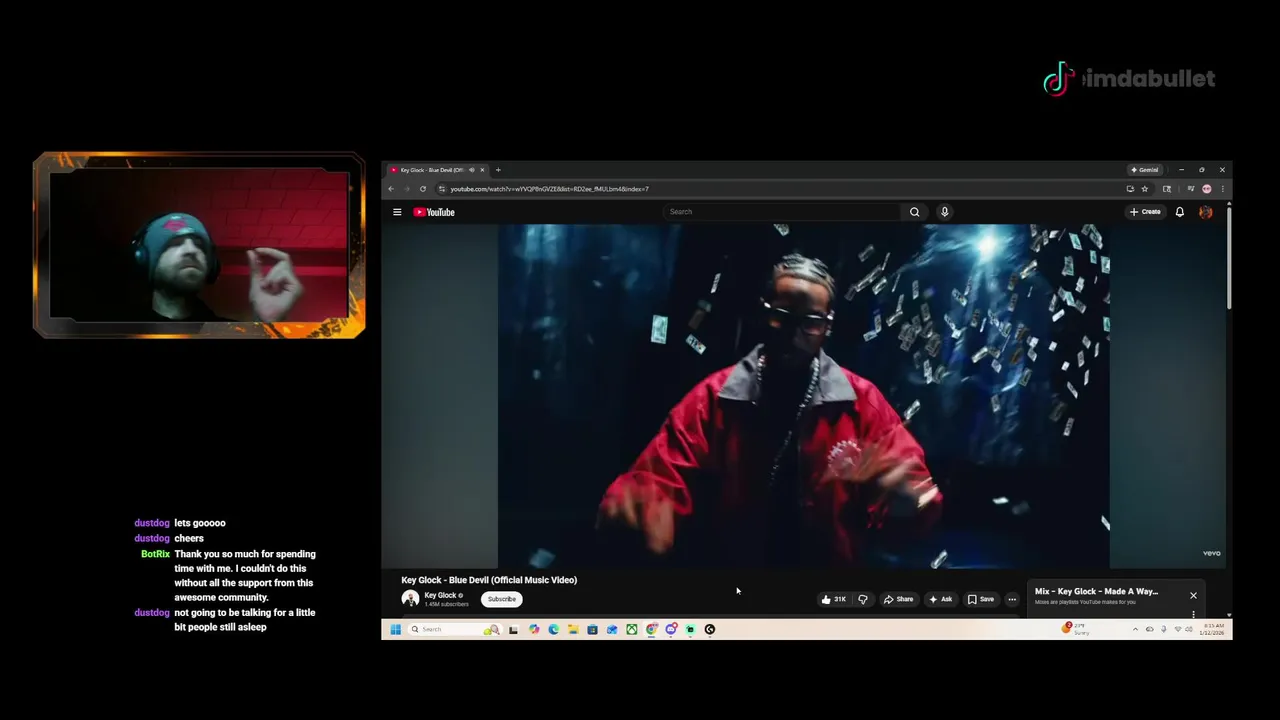Click the video title Key Glock - Blue Devil

click(x=489, y=580)
